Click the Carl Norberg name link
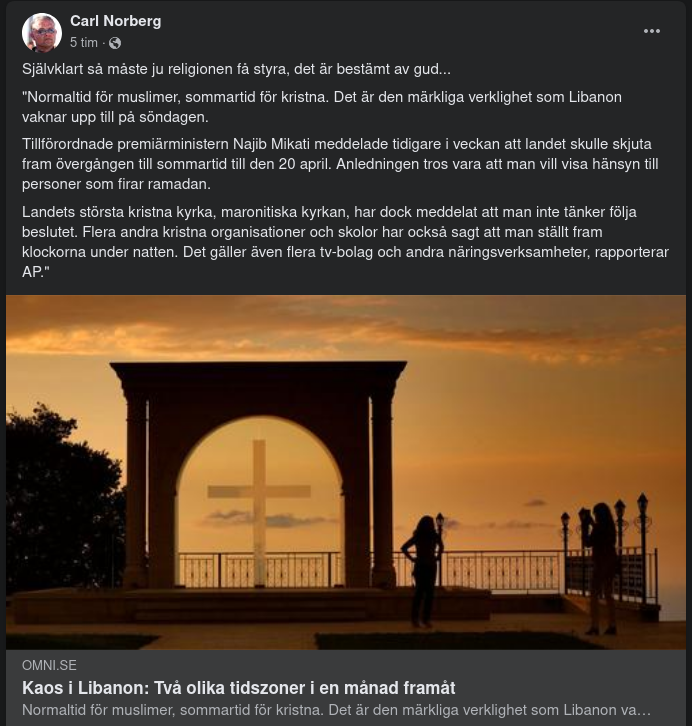This screenshot has height=726, width=692. (x=115, y=21)
